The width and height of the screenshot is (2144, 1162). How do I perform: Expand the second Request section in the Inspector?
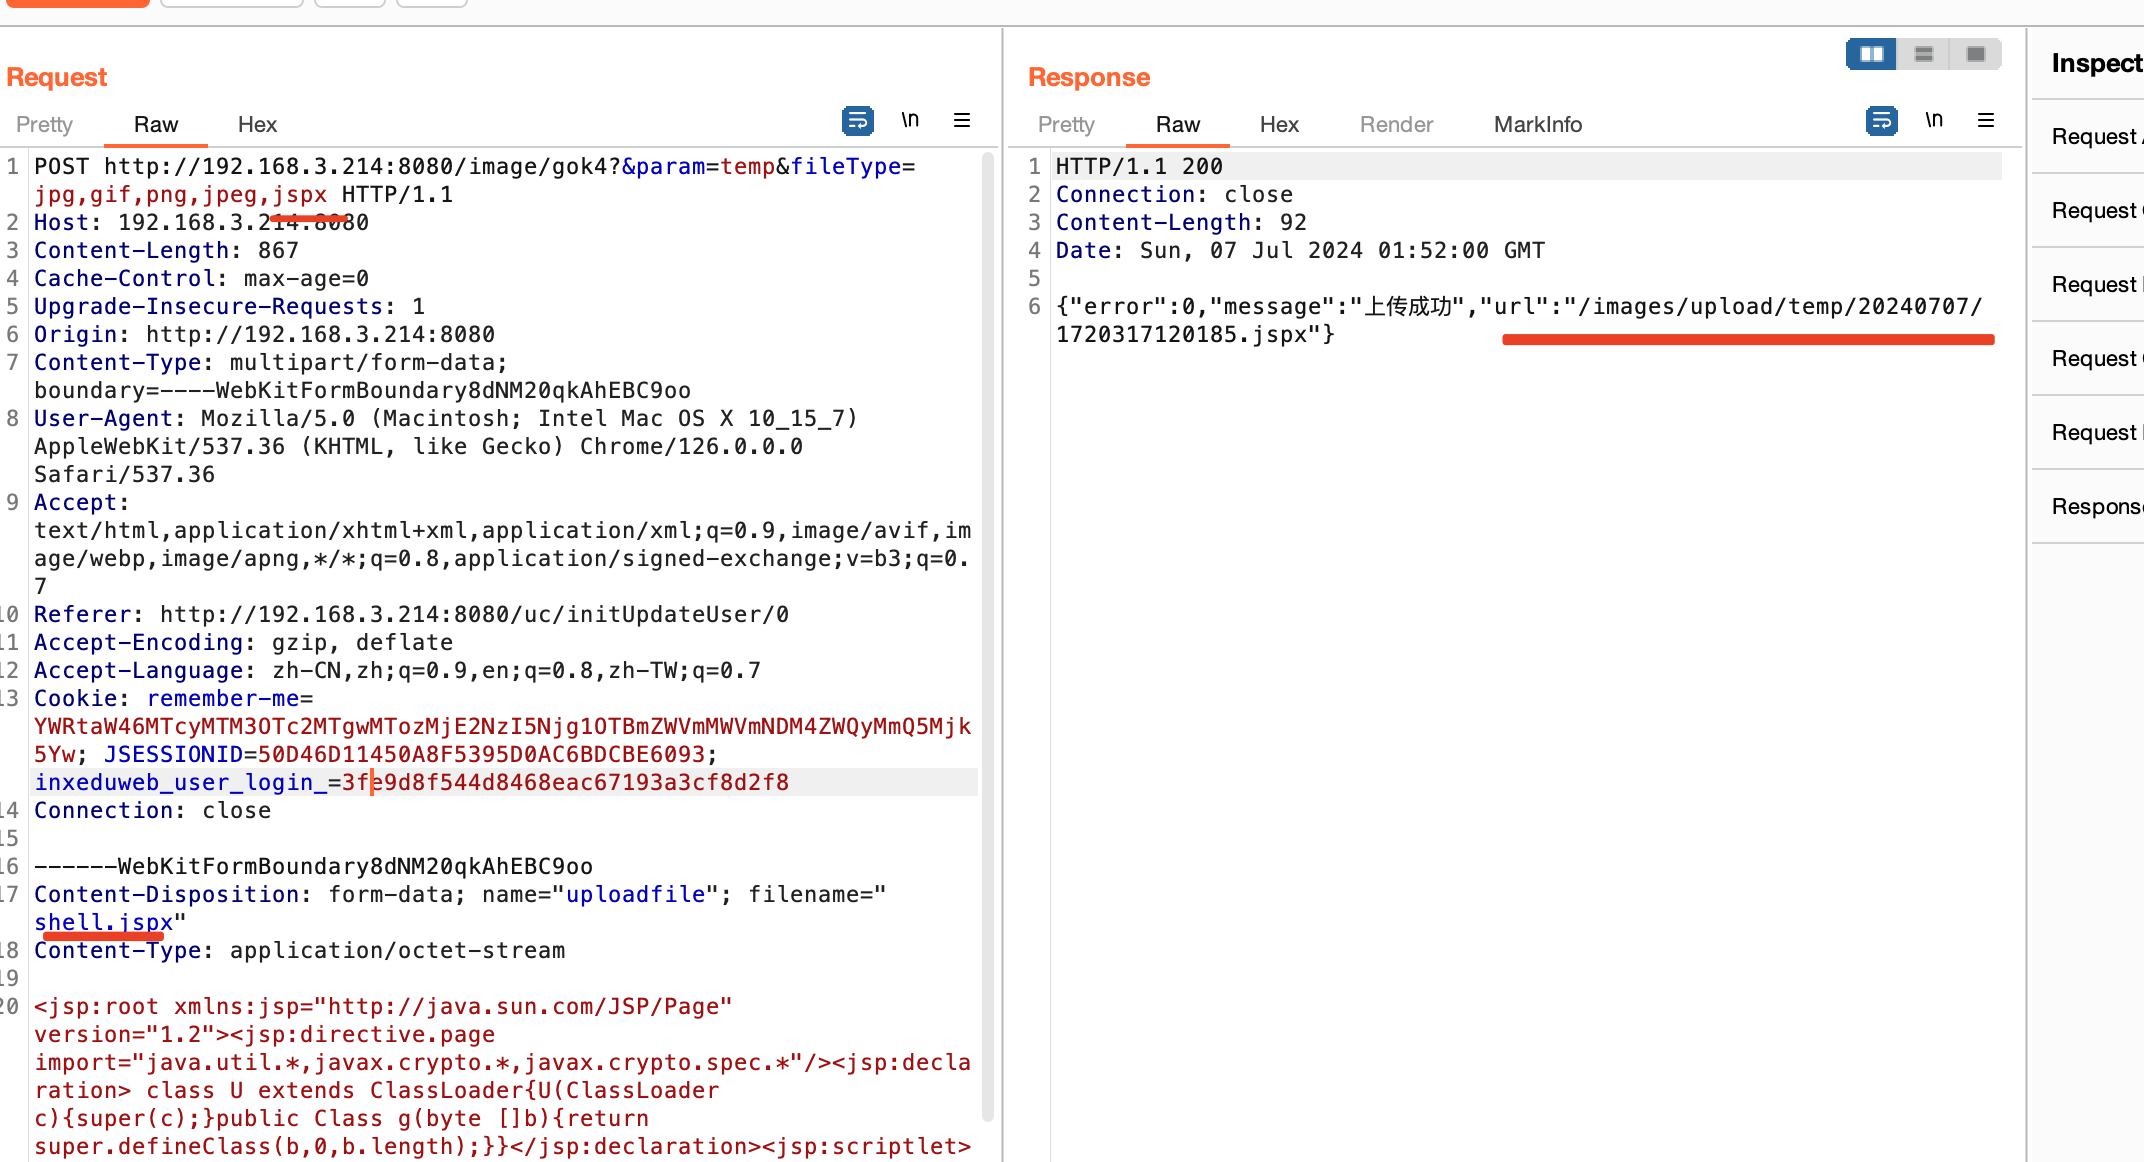2094,211
